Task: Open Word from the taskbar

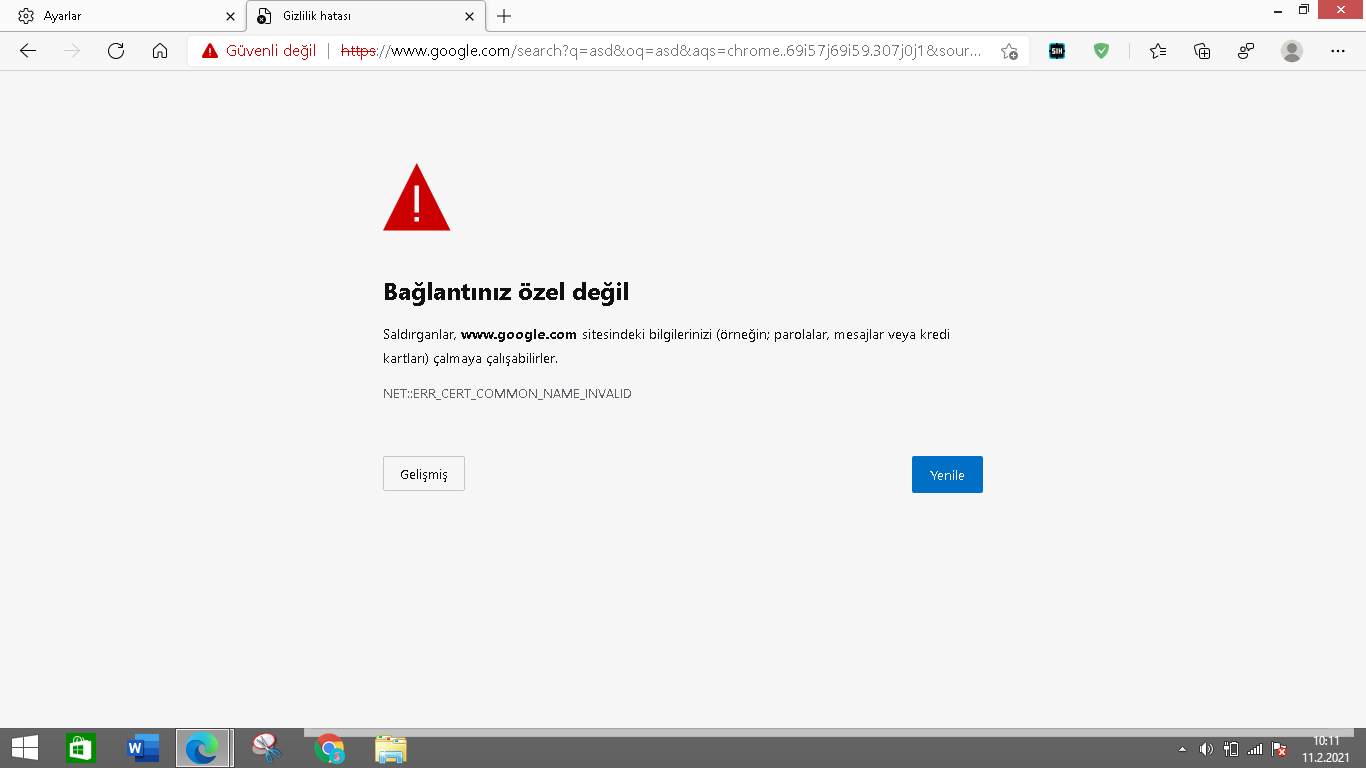Action: point(143,748)
